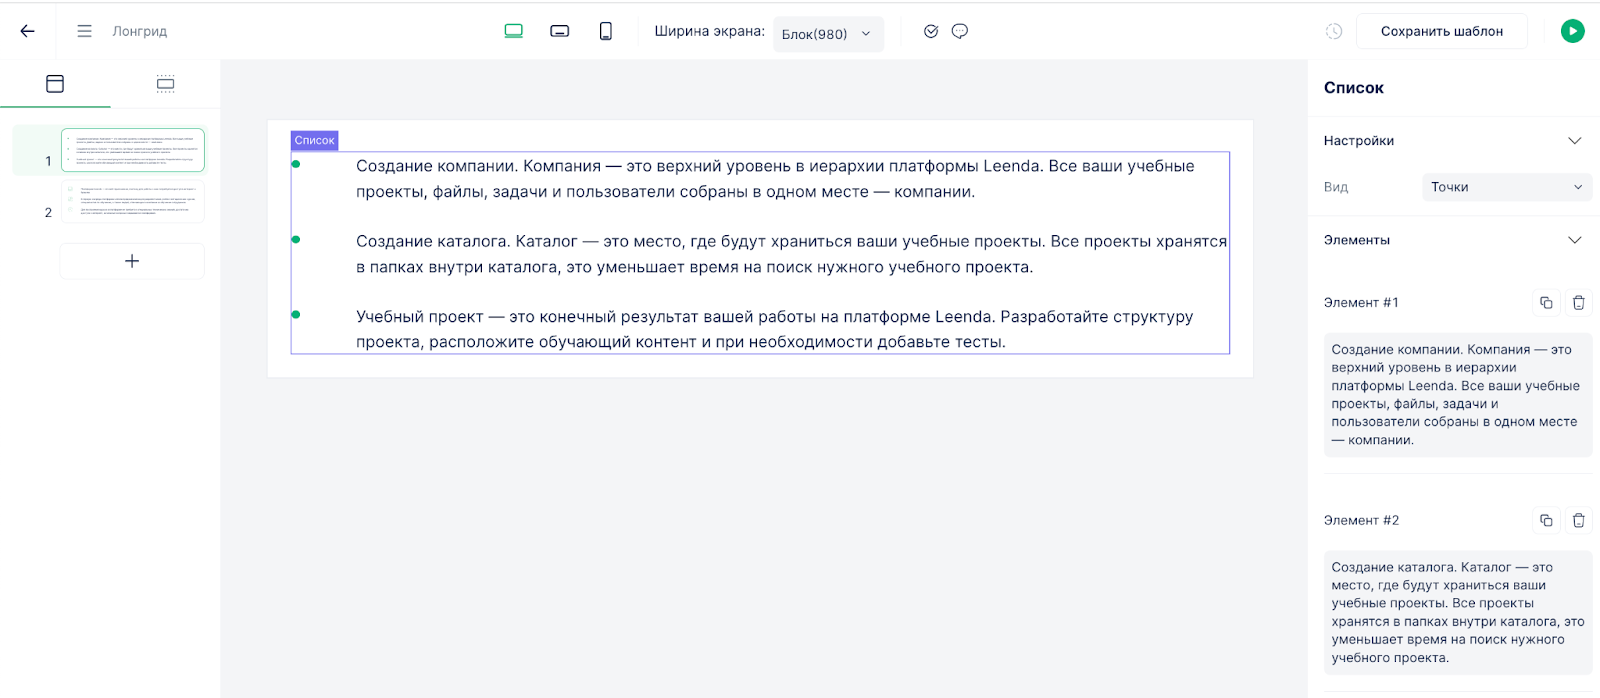Collapse the Элементы section
The height and width of the screenshot is (698, 1600).
coord(1574,240)
